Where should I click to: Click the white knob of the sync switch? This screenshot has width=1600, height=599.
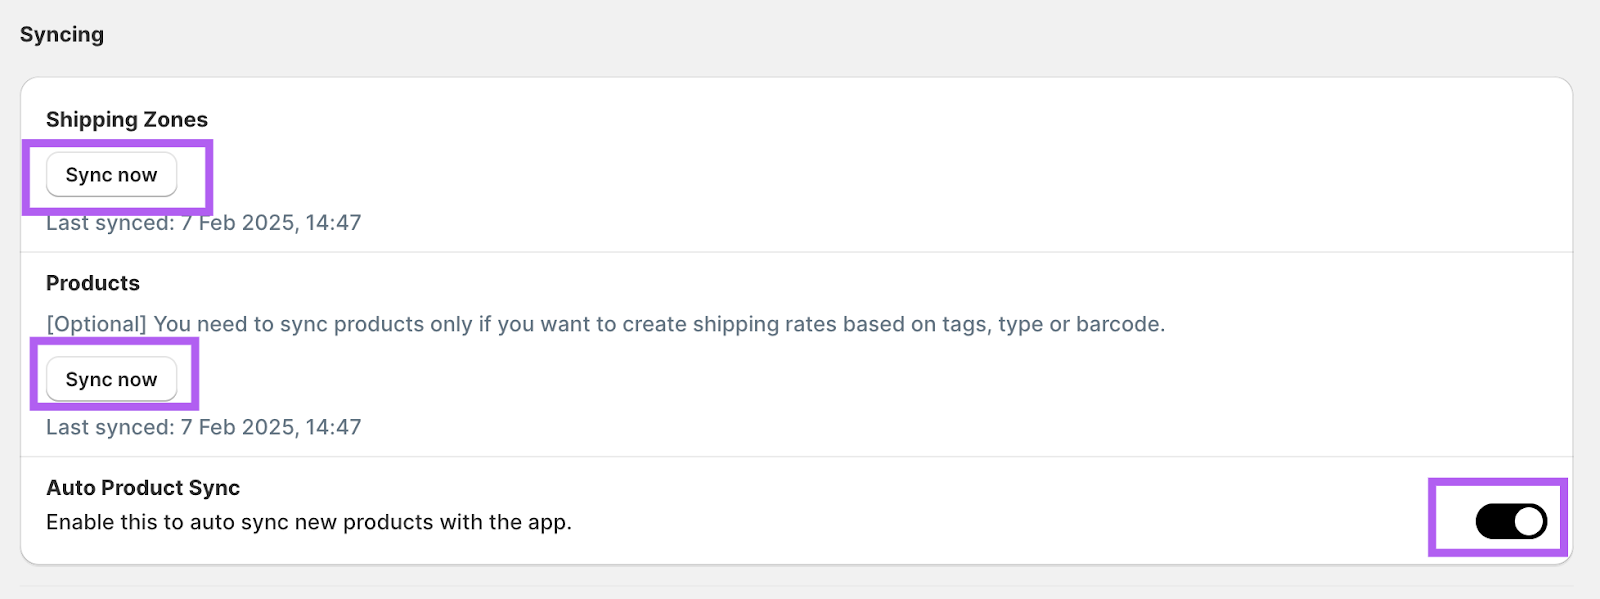(x=1528, y=521)
